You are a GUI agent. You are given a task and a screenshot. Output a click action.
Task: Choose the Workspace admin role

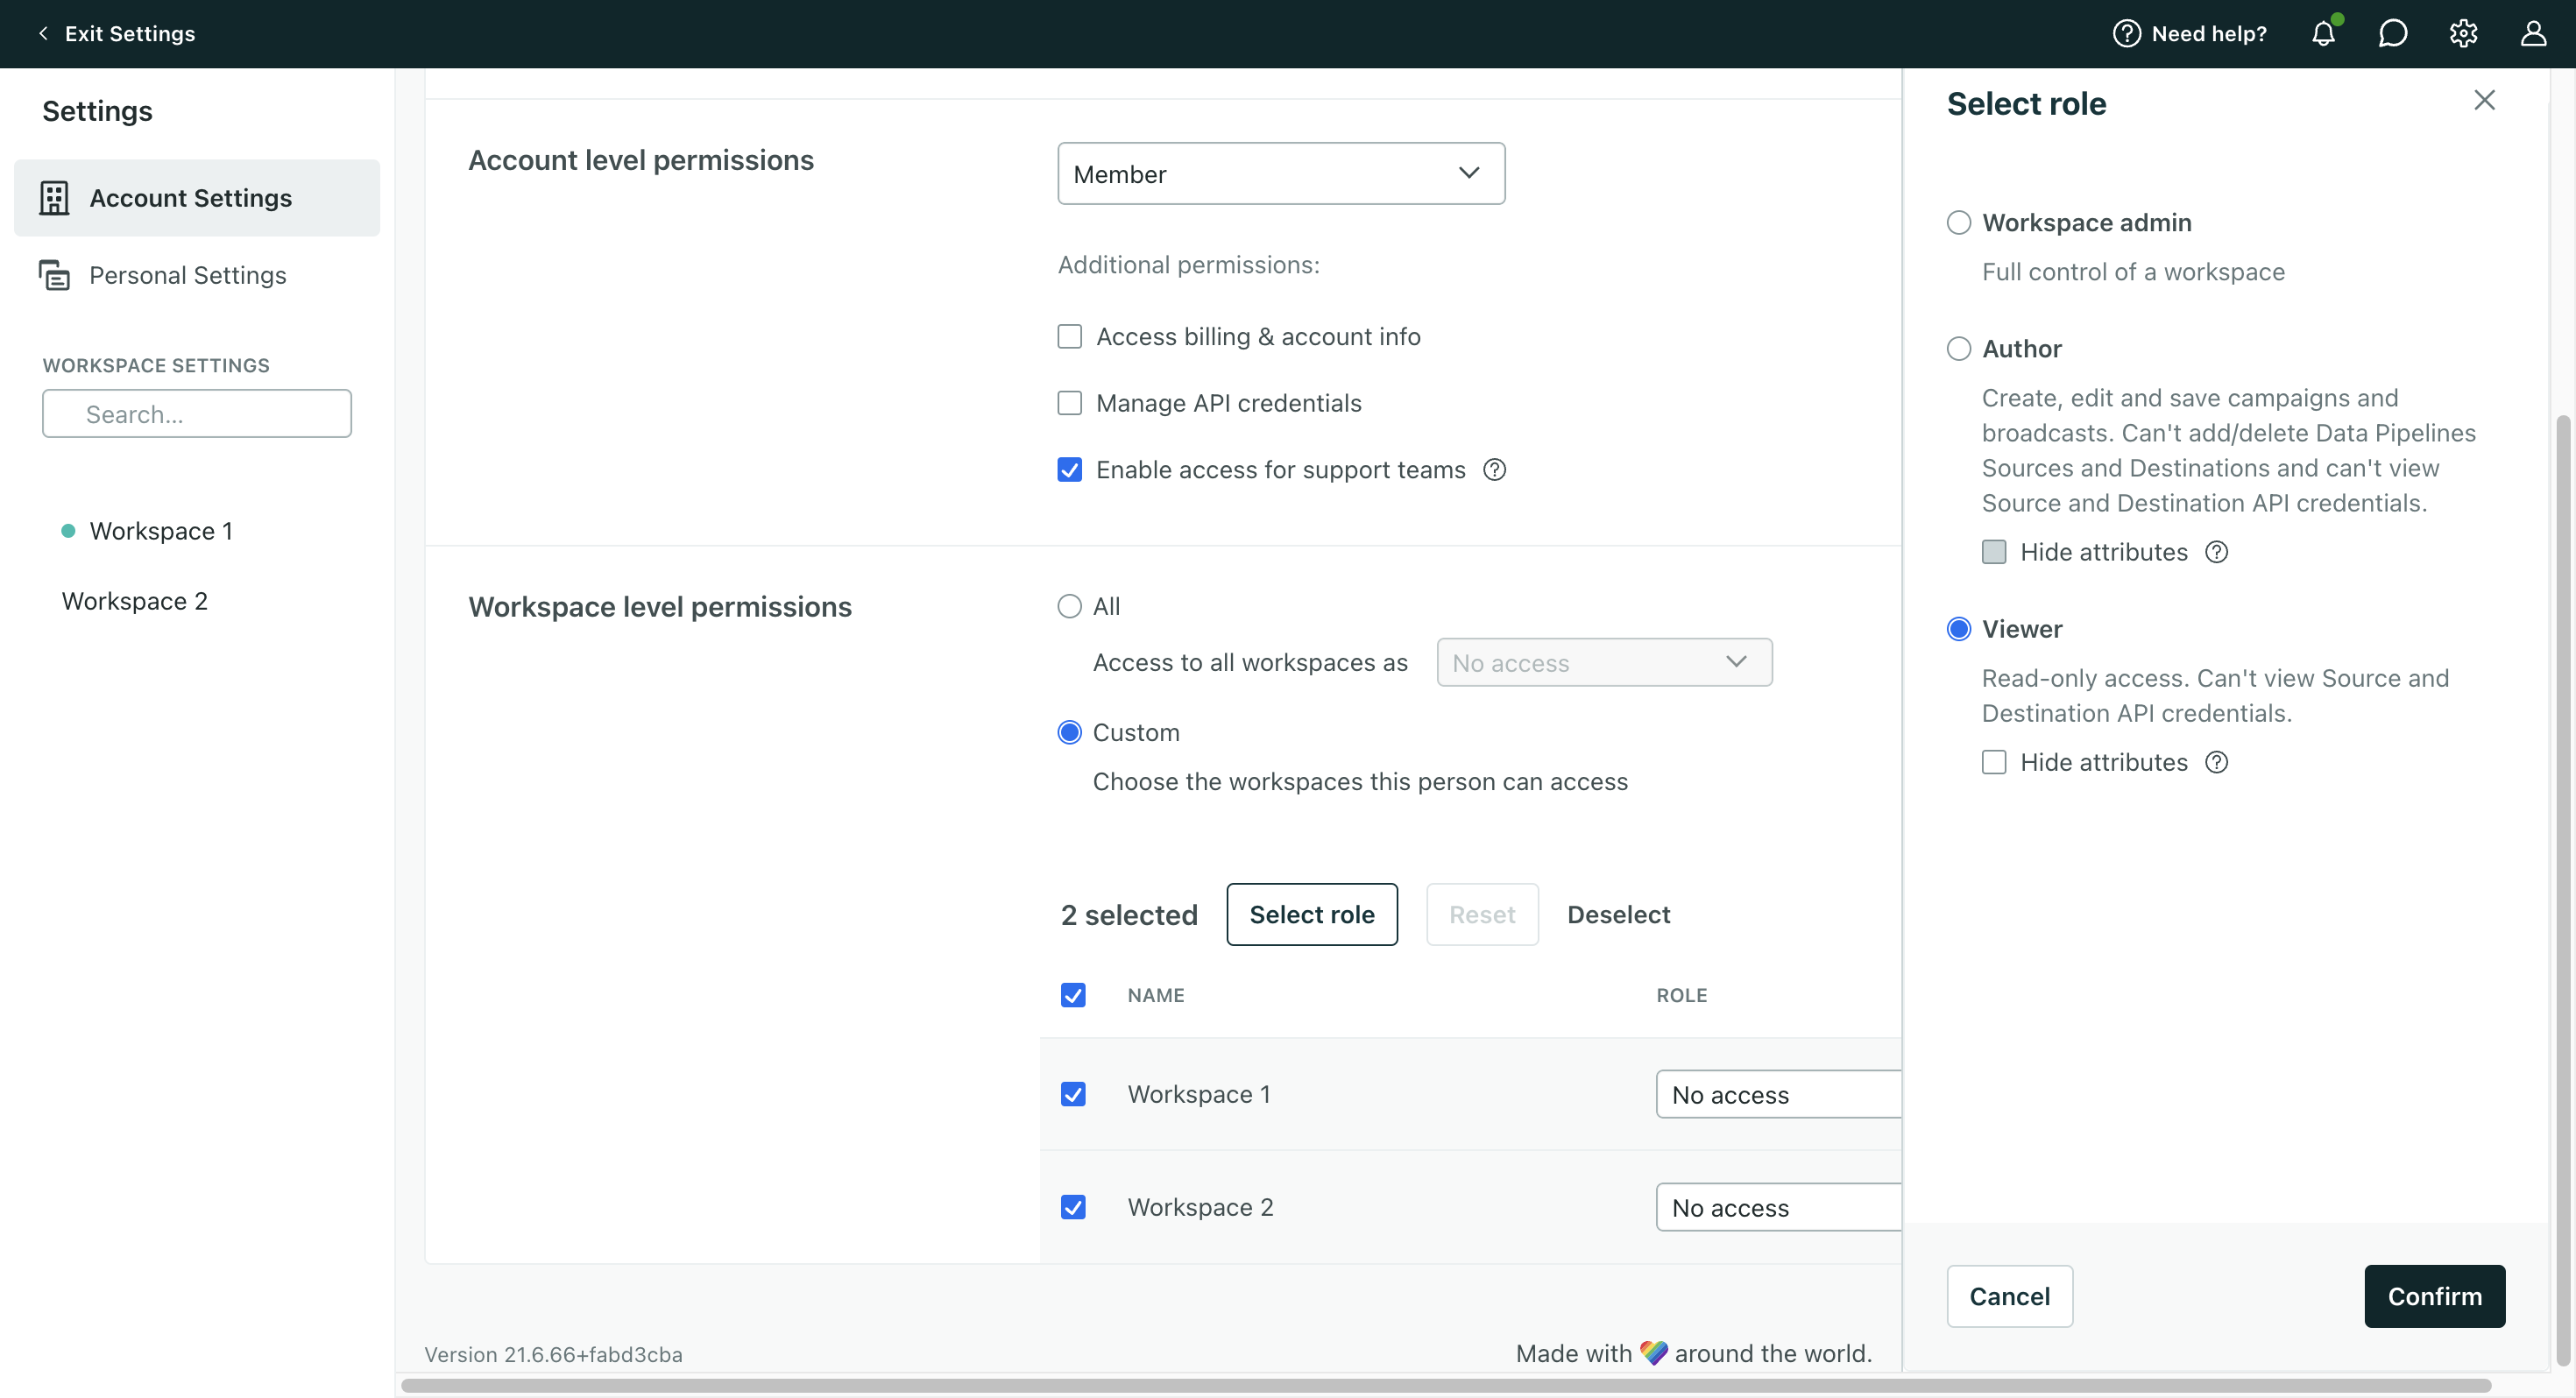pos(1958,222)
